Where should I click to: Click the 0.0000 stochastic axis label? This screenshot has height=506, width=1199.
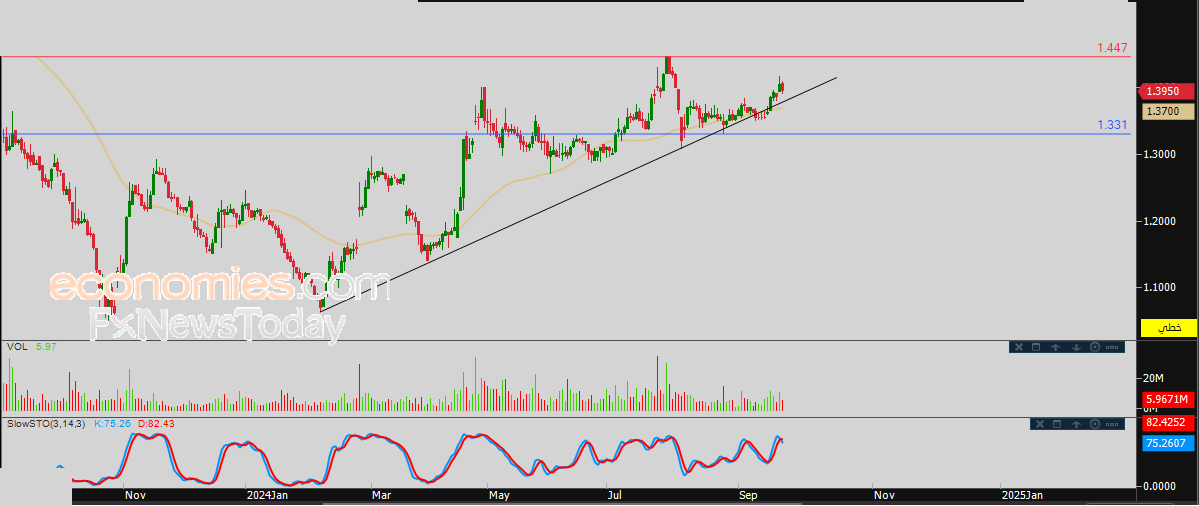[x=1160, y=486]
